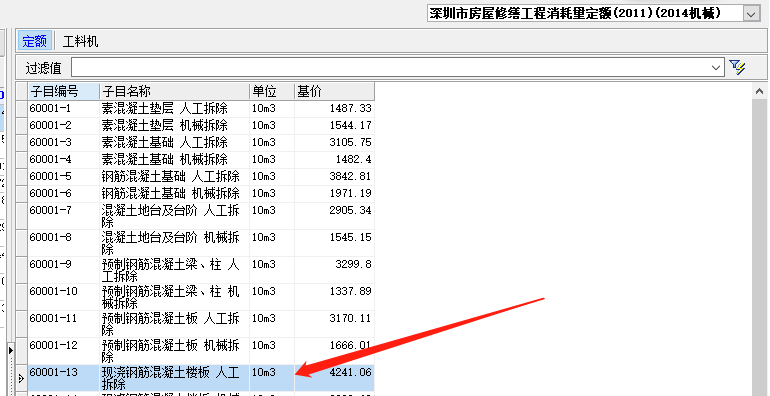Apply filter using the funnel lightning icon

click(x=737, y=67)
